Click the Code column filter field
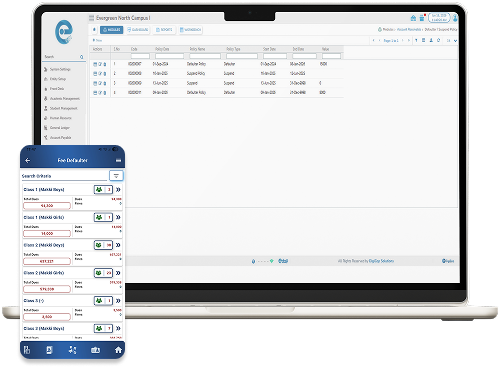This screenshot has height=367, width=501. [140, 56]
